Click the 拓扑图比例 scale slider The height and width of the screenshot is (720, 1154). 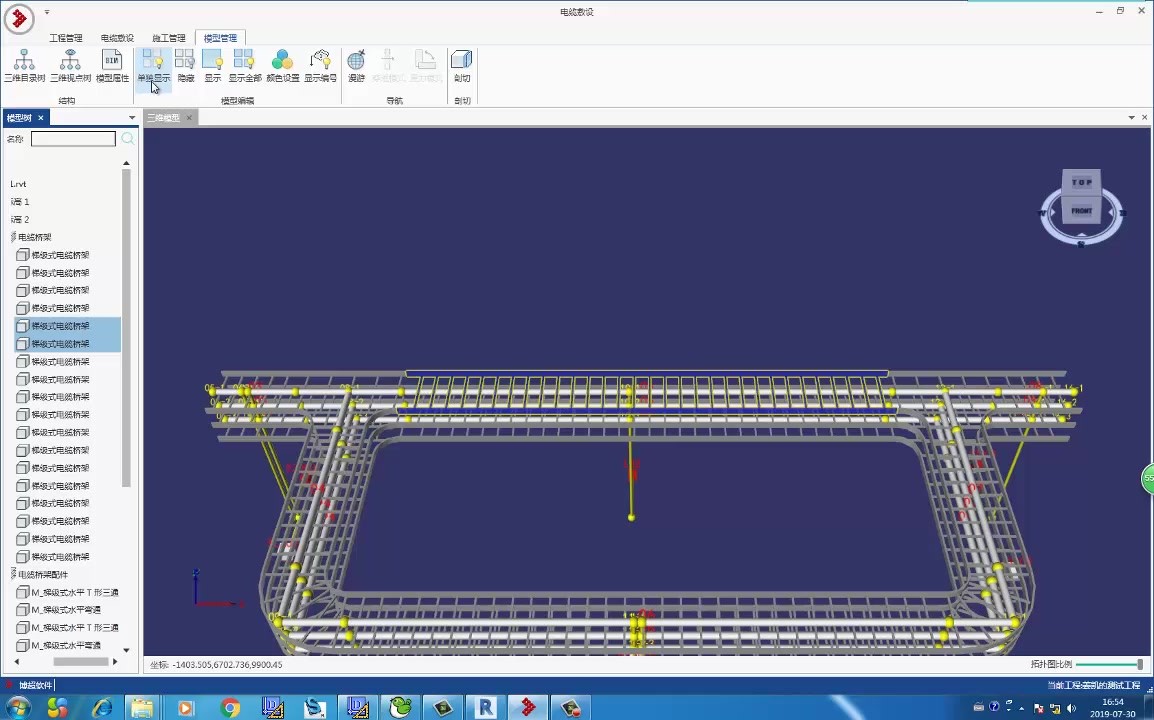pyautogui.click(x=1110, y=665)
